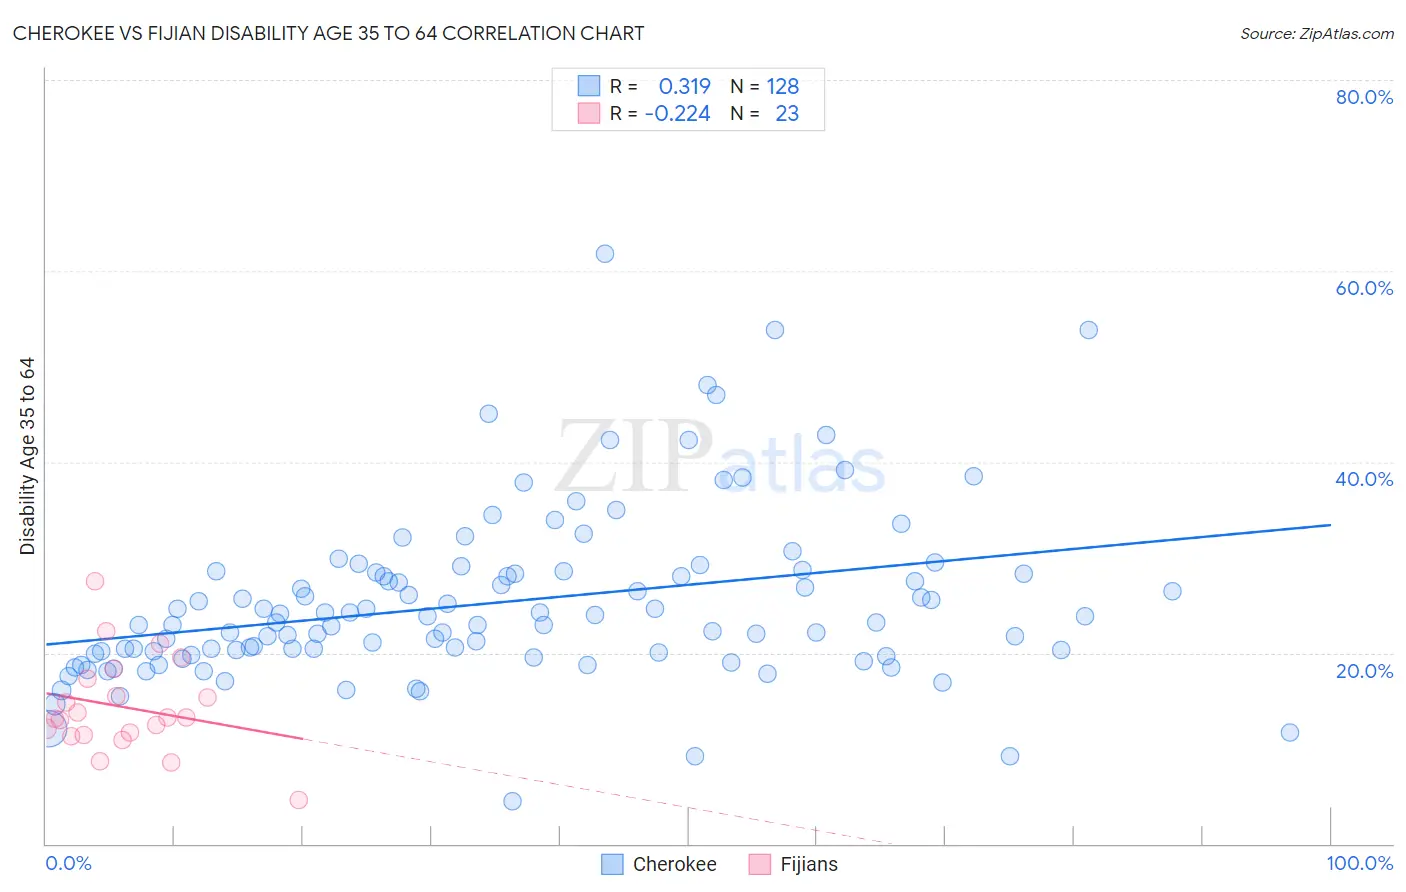The image size is (1406, 892).
Task: Click the 80.0% y-axis label
Action: click(1364, 97)
